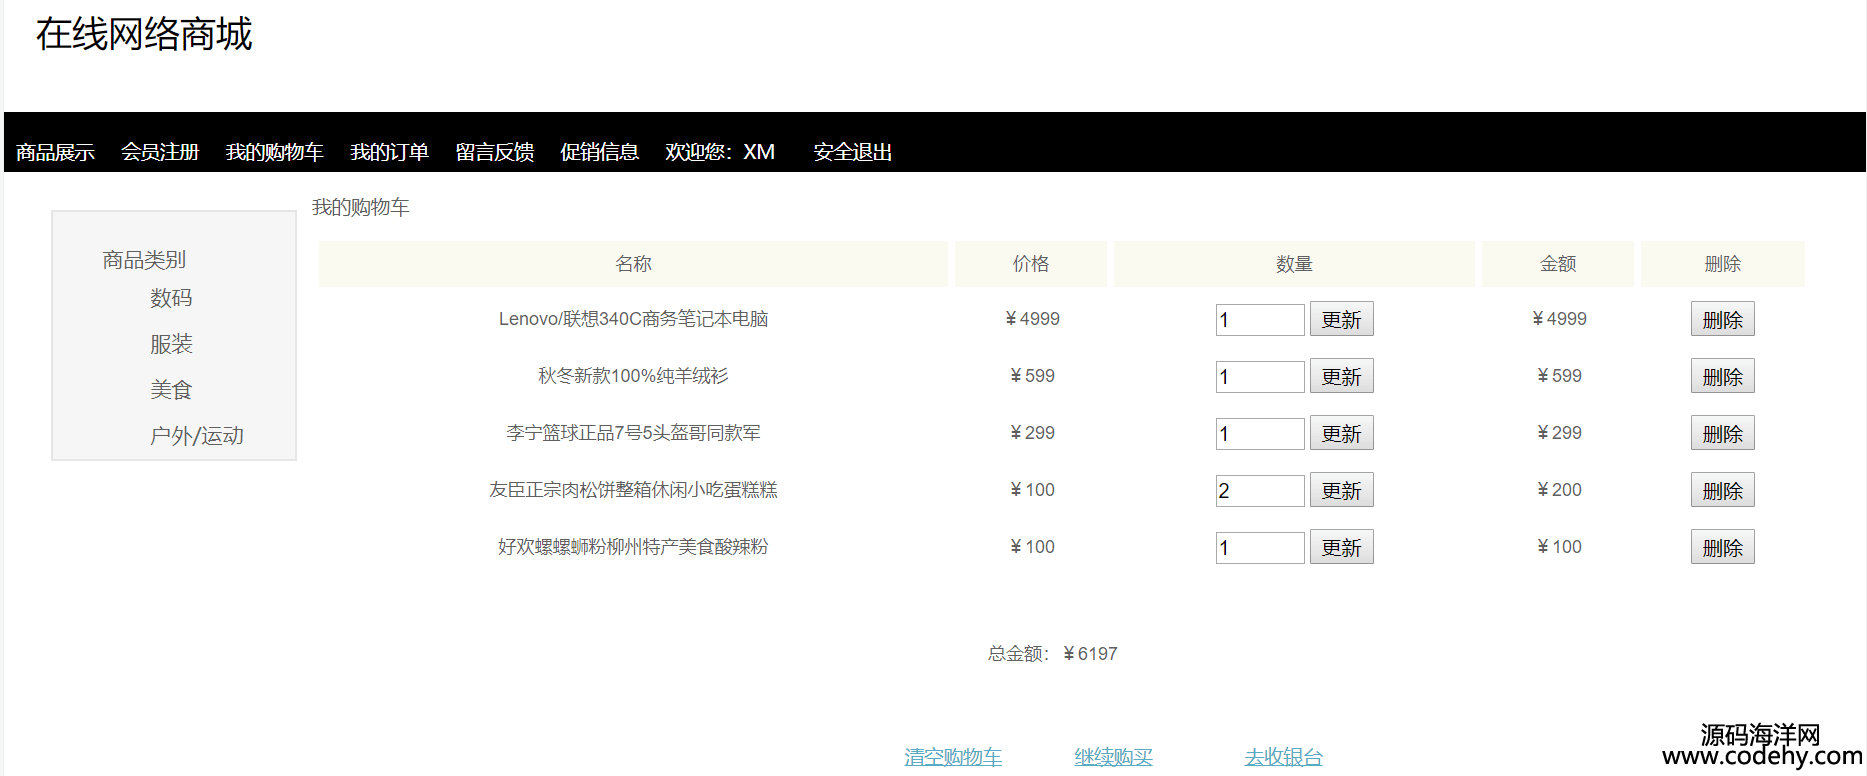Viewport: 1867px width, 776px height.
Task: Focus the quantity box for 友臣肉松饼
Action: coord(1259,491)
